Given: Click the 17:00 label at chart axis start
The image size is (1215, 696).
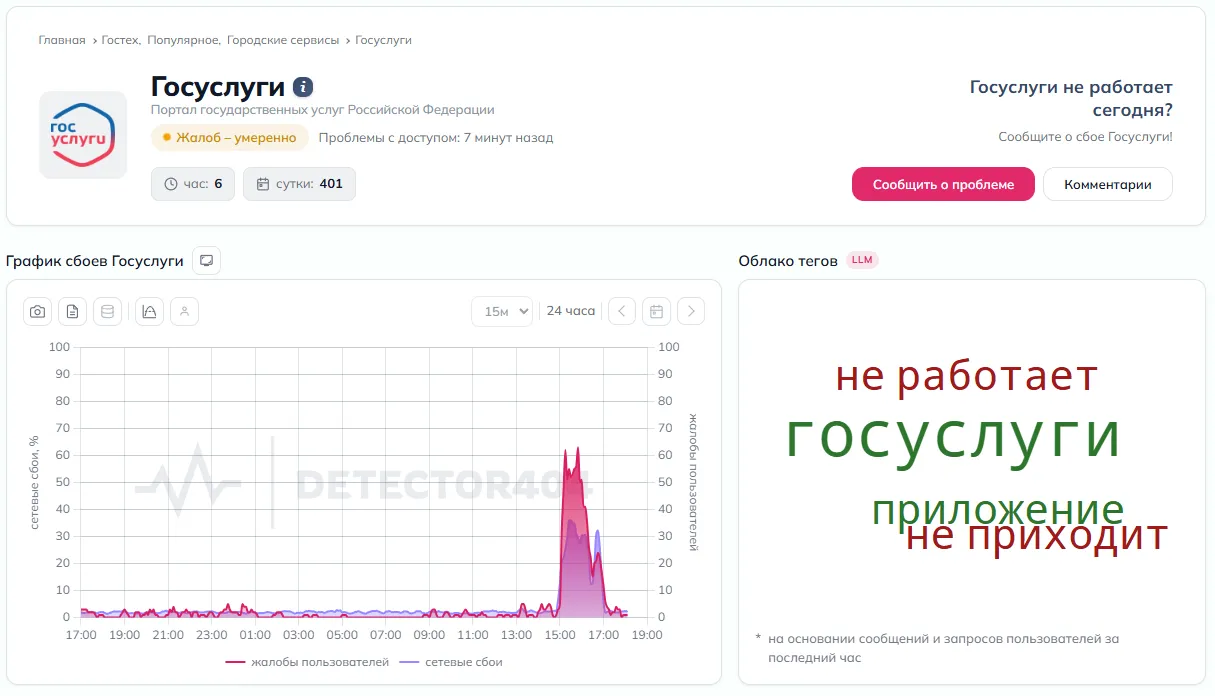Looking at the screenshot, I should coord(81,635).
